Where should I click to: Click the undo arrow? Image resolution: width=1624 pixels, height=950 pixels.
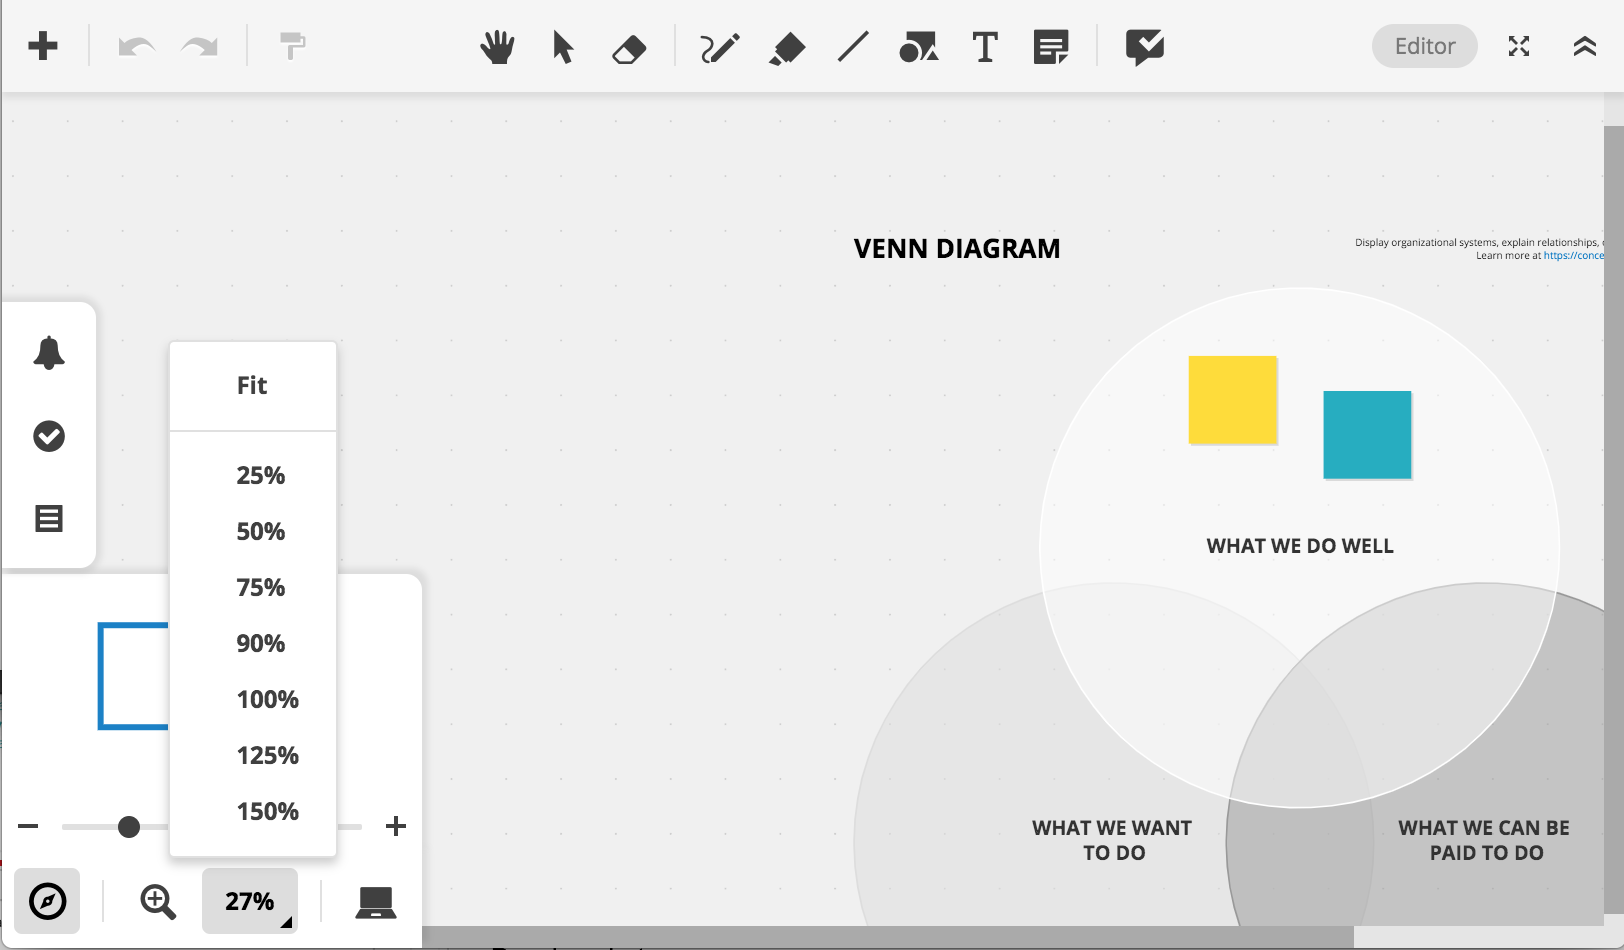(x=136, y=47)
